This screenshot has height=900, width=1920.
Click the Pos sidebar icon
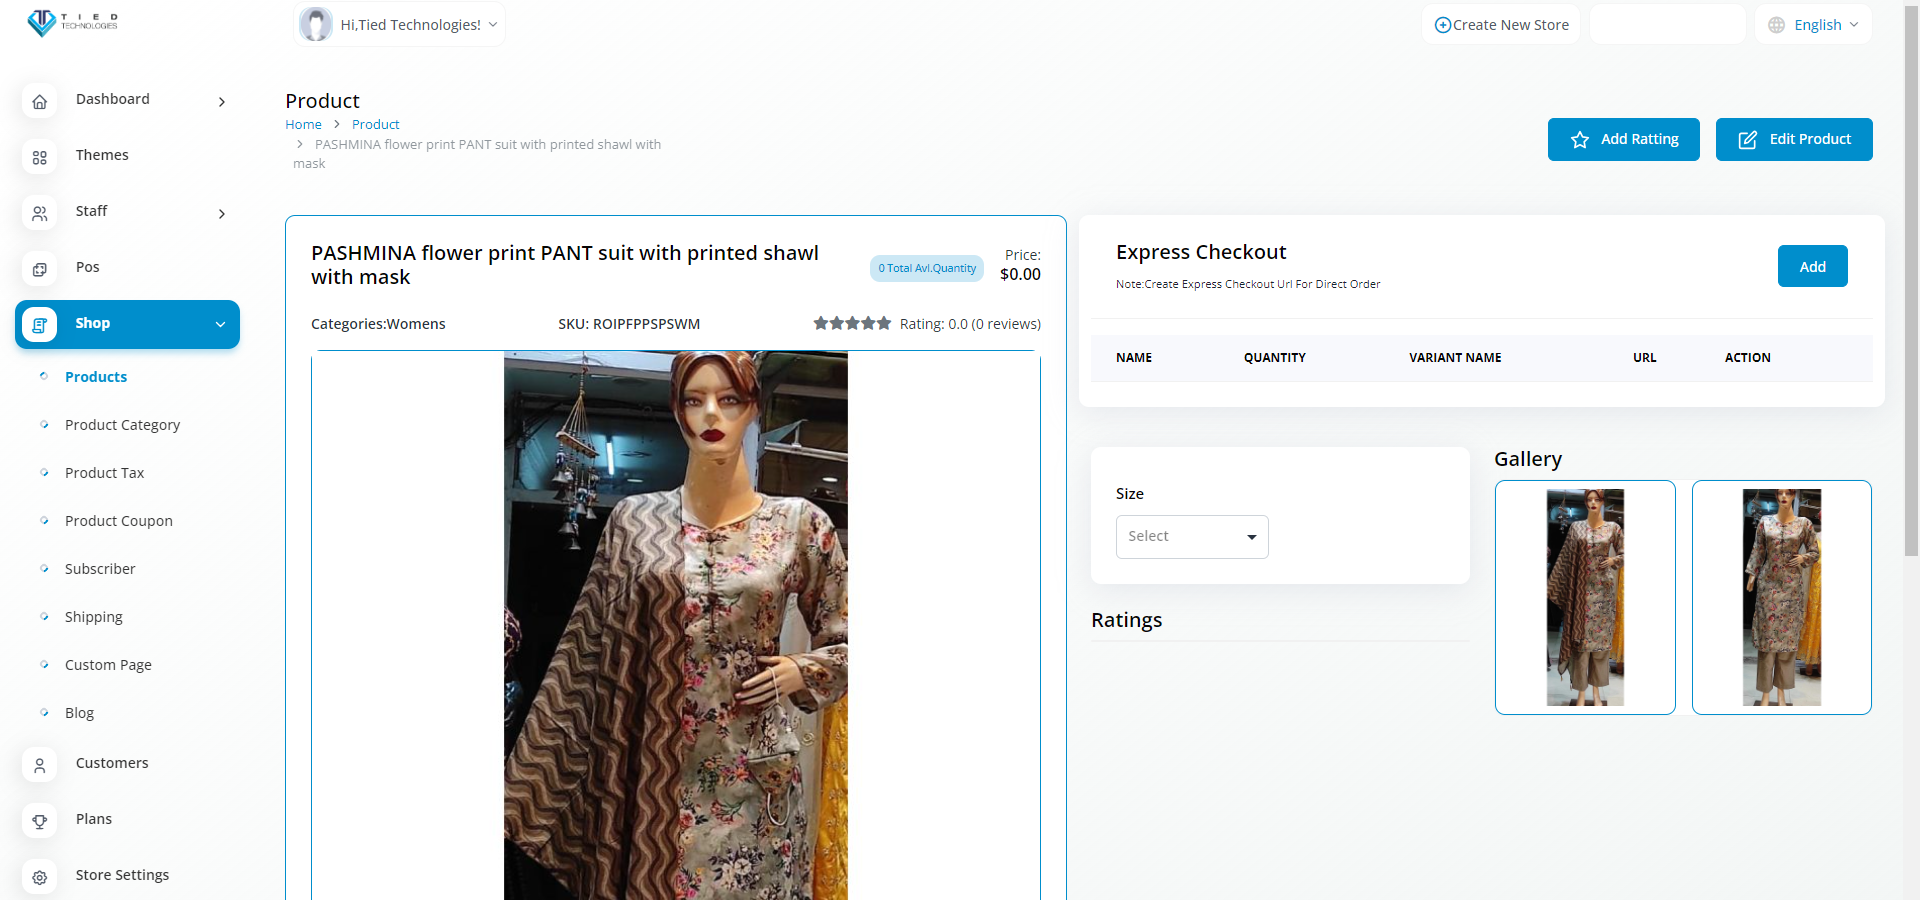pos(40,269)
